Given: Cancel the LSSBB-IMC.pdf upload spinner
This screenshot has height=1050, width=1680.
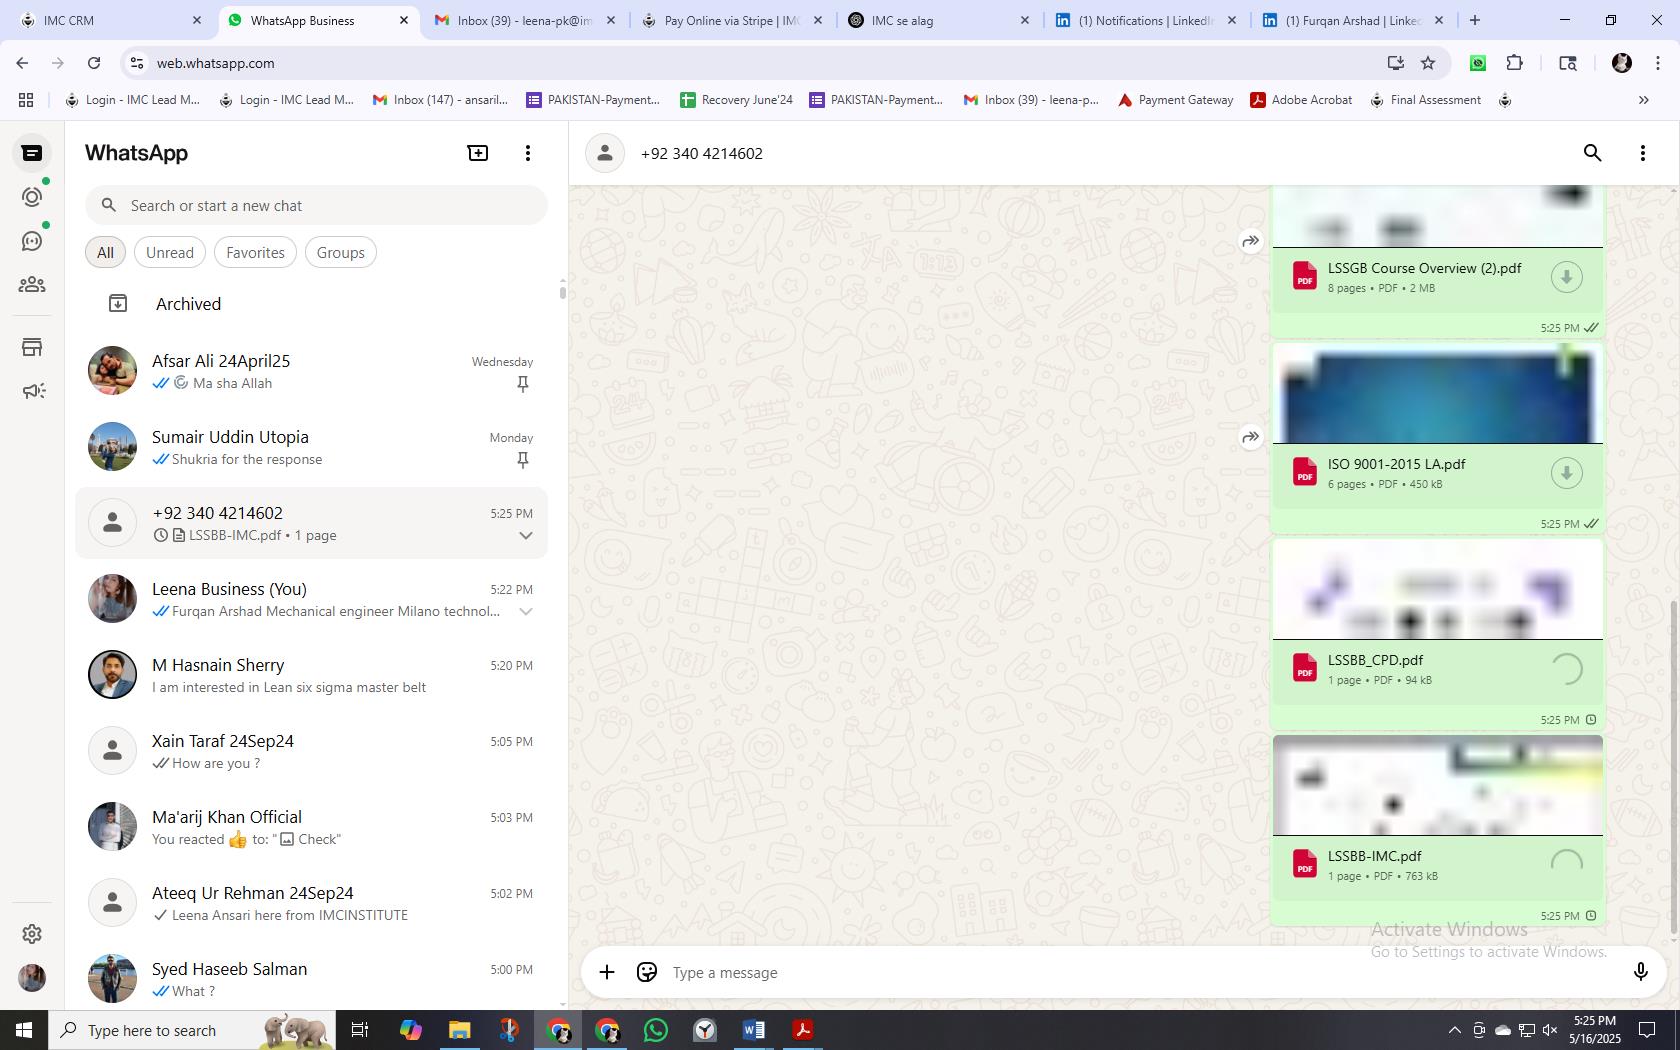Looking at the screenshot, I should click(x=1567, y=865).
